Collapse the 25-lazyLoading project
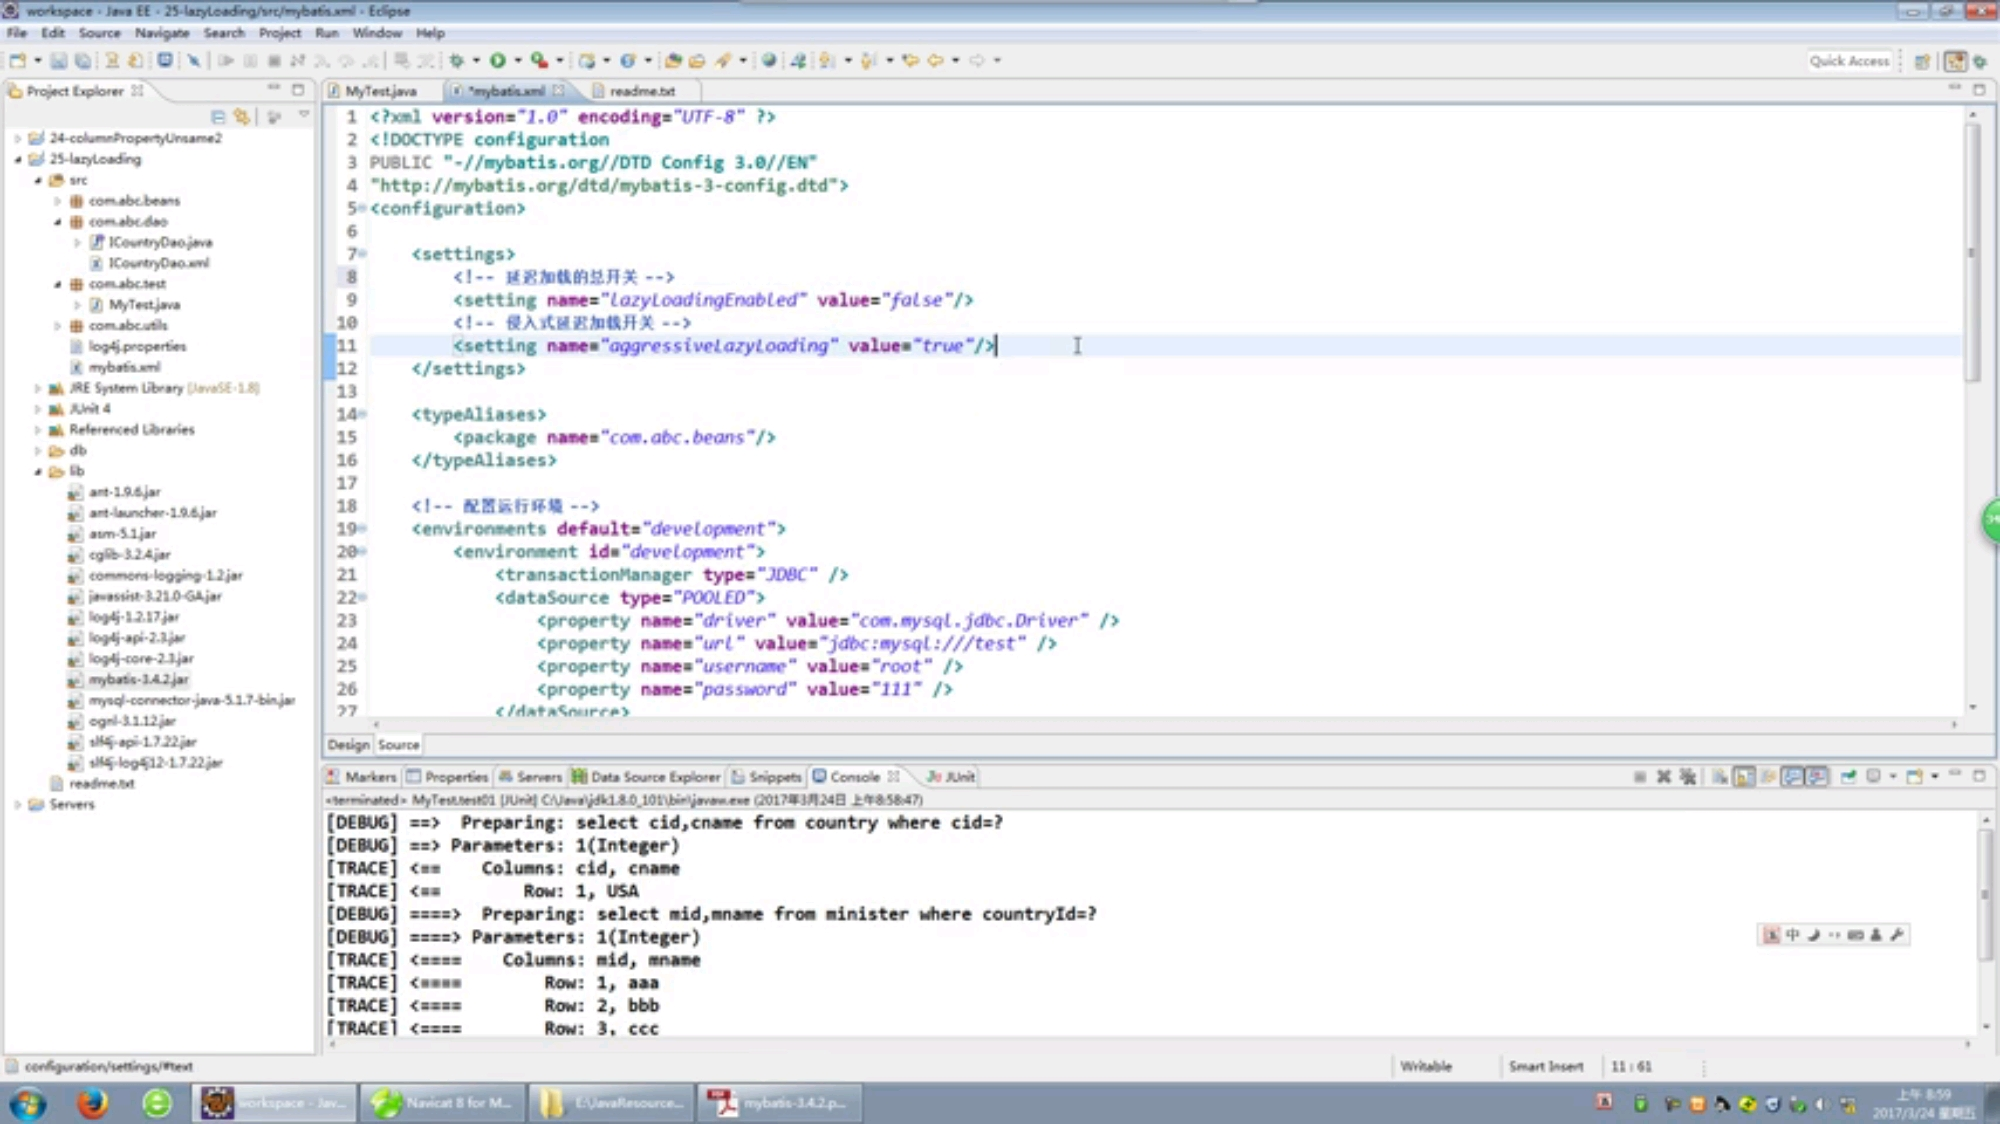2000x1124 pixels. (17, 159)
